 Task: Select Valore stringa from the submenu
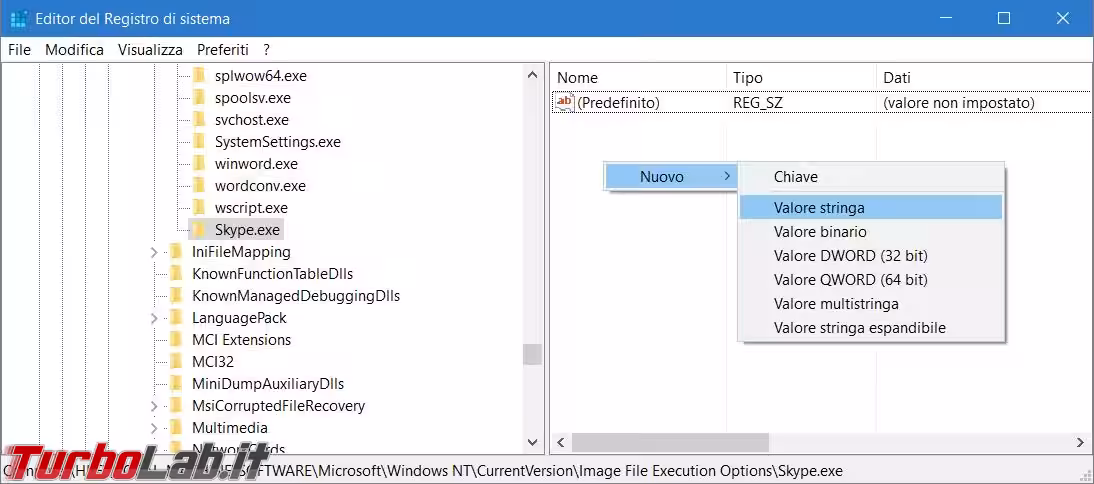pos(819,208)
